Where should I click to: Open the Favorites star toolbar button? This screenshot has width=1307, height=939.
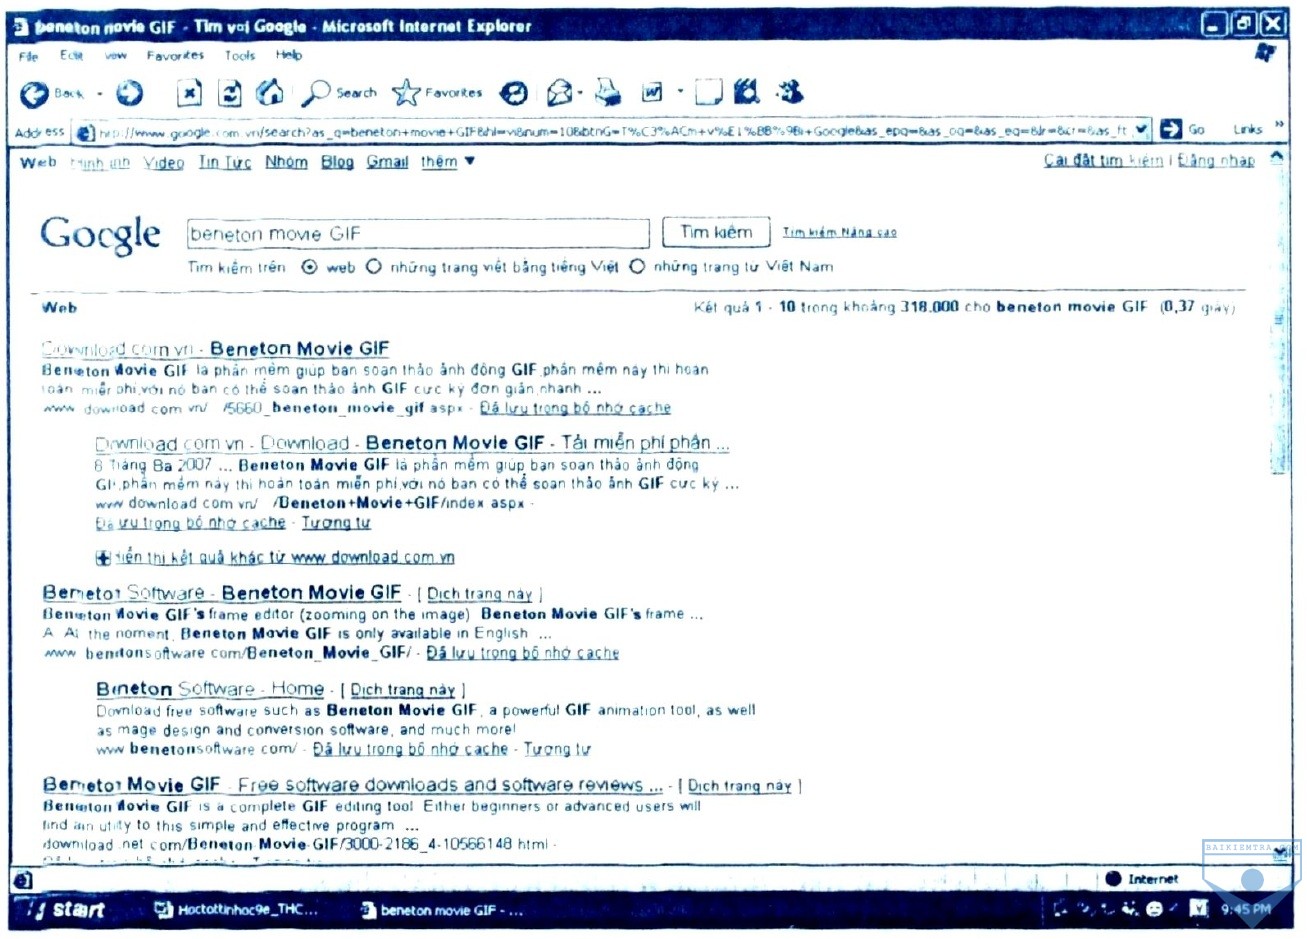pos(437,93)
